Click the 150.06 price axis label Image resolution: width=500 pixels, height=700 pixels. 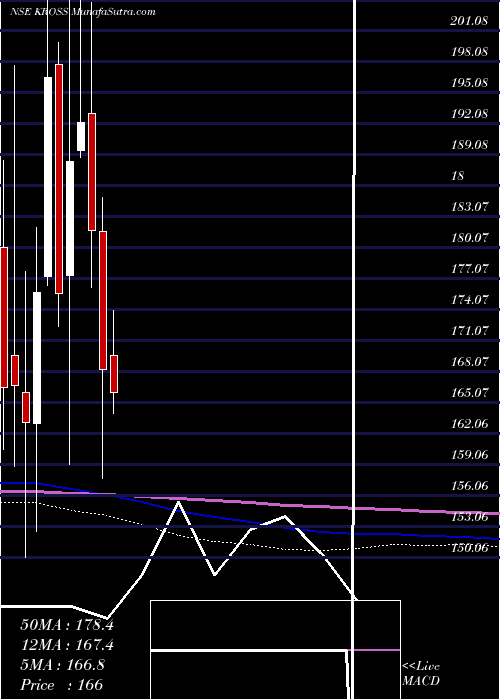click(x=468, y=548)
